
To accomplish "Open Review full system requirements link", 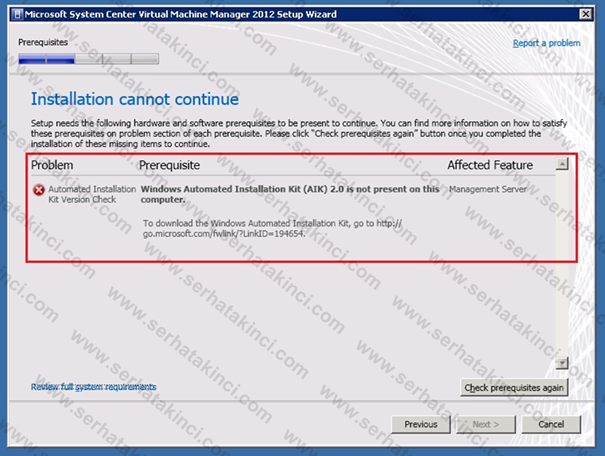I will click(93, 387).
